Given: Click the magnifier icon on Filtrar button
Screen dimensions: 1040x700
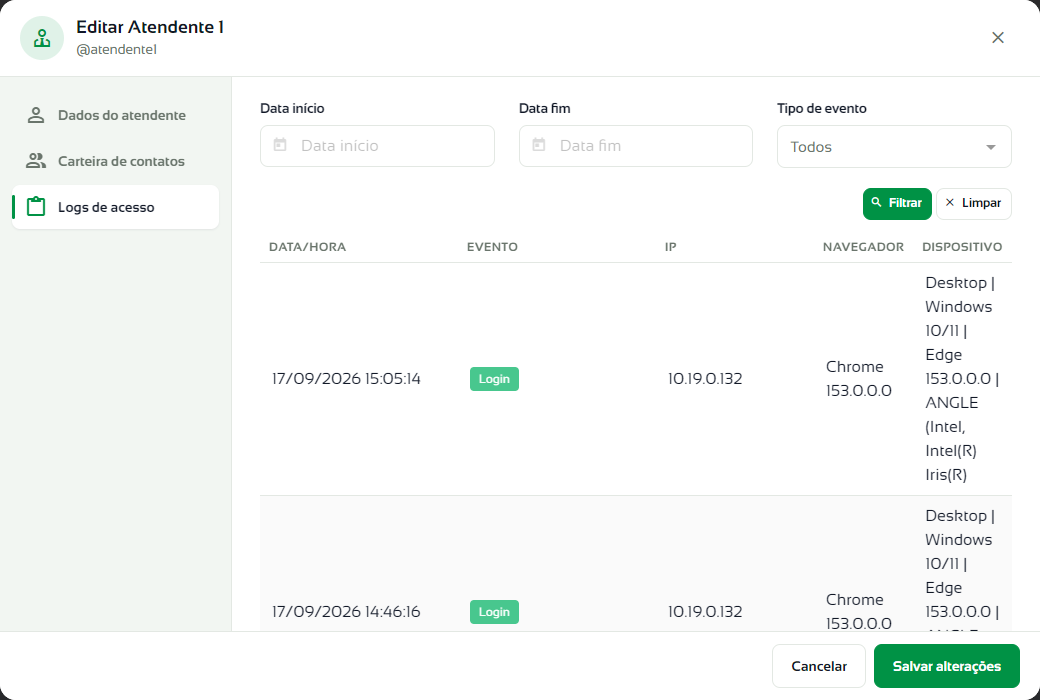Looking at the screenshot, I should point(876,202).
